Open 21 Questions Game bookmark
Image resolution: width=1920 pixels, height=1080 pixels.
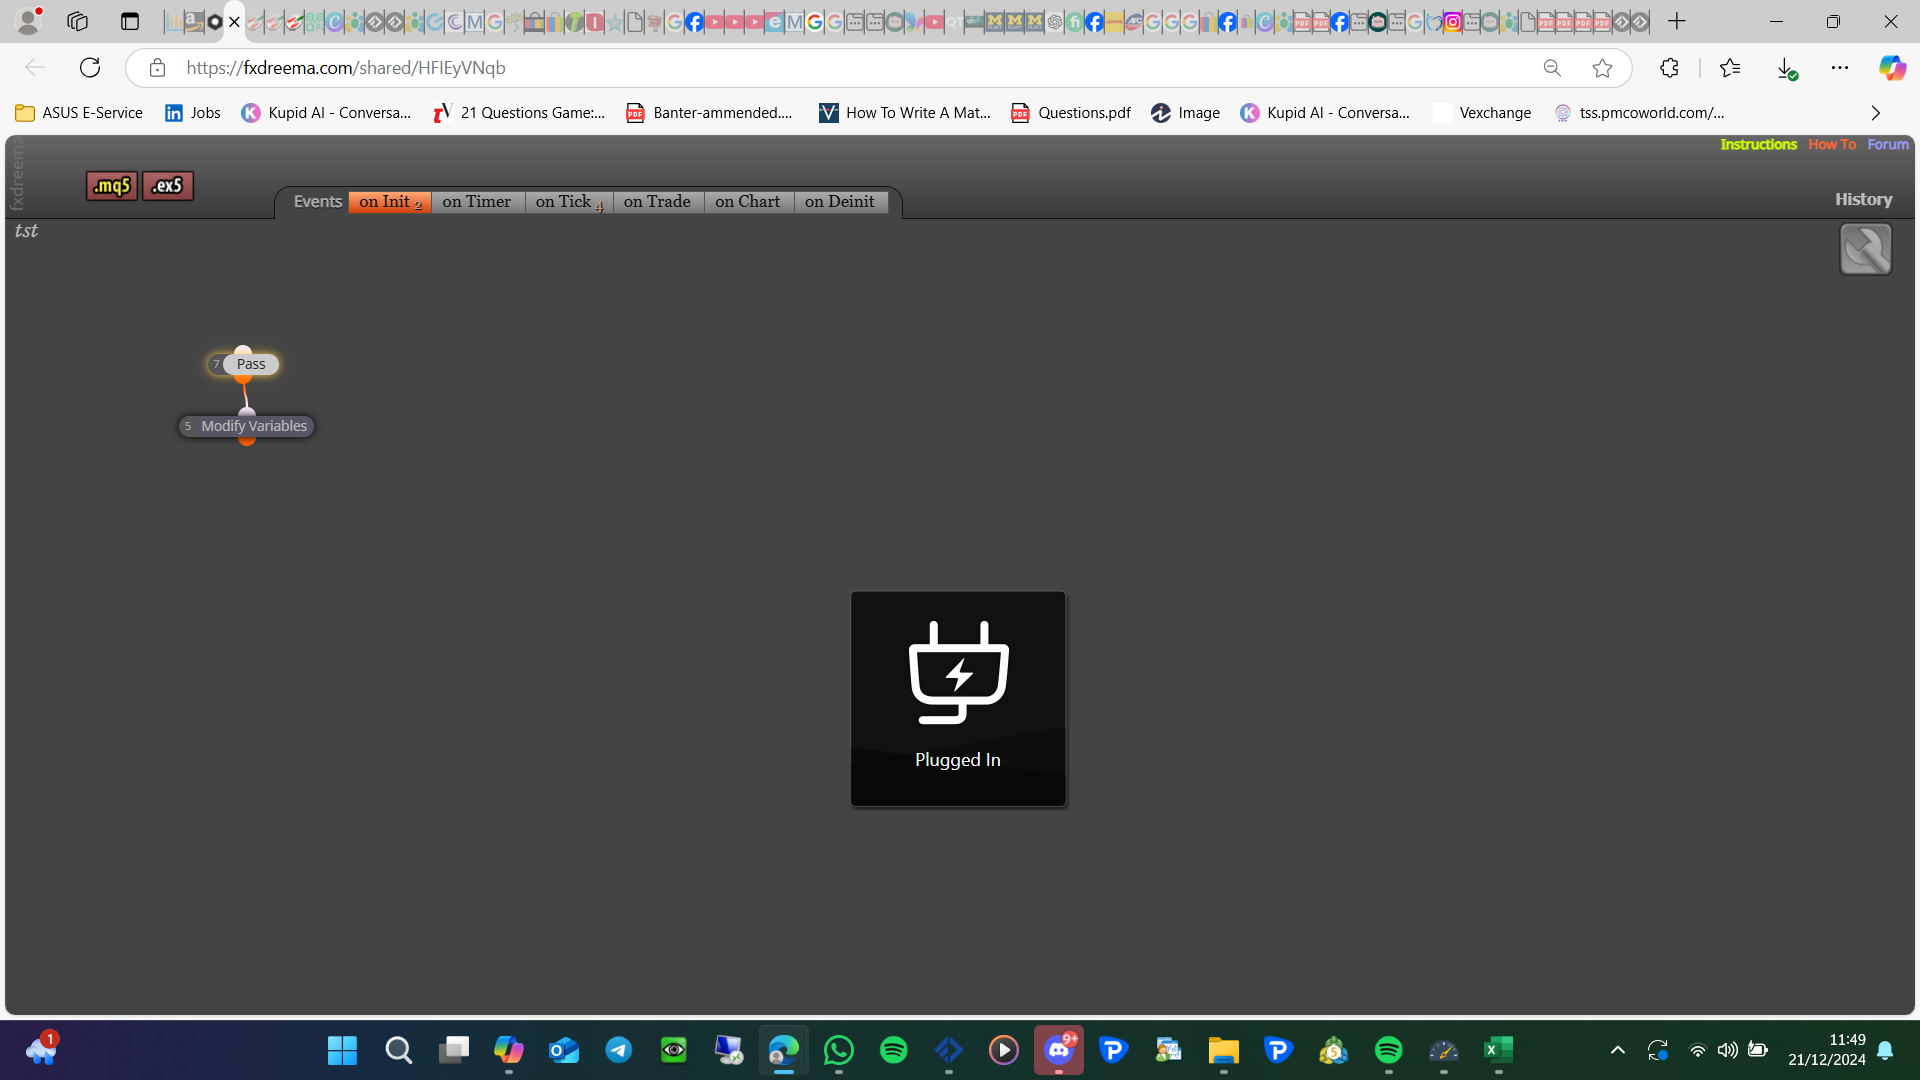pos(520,113)
